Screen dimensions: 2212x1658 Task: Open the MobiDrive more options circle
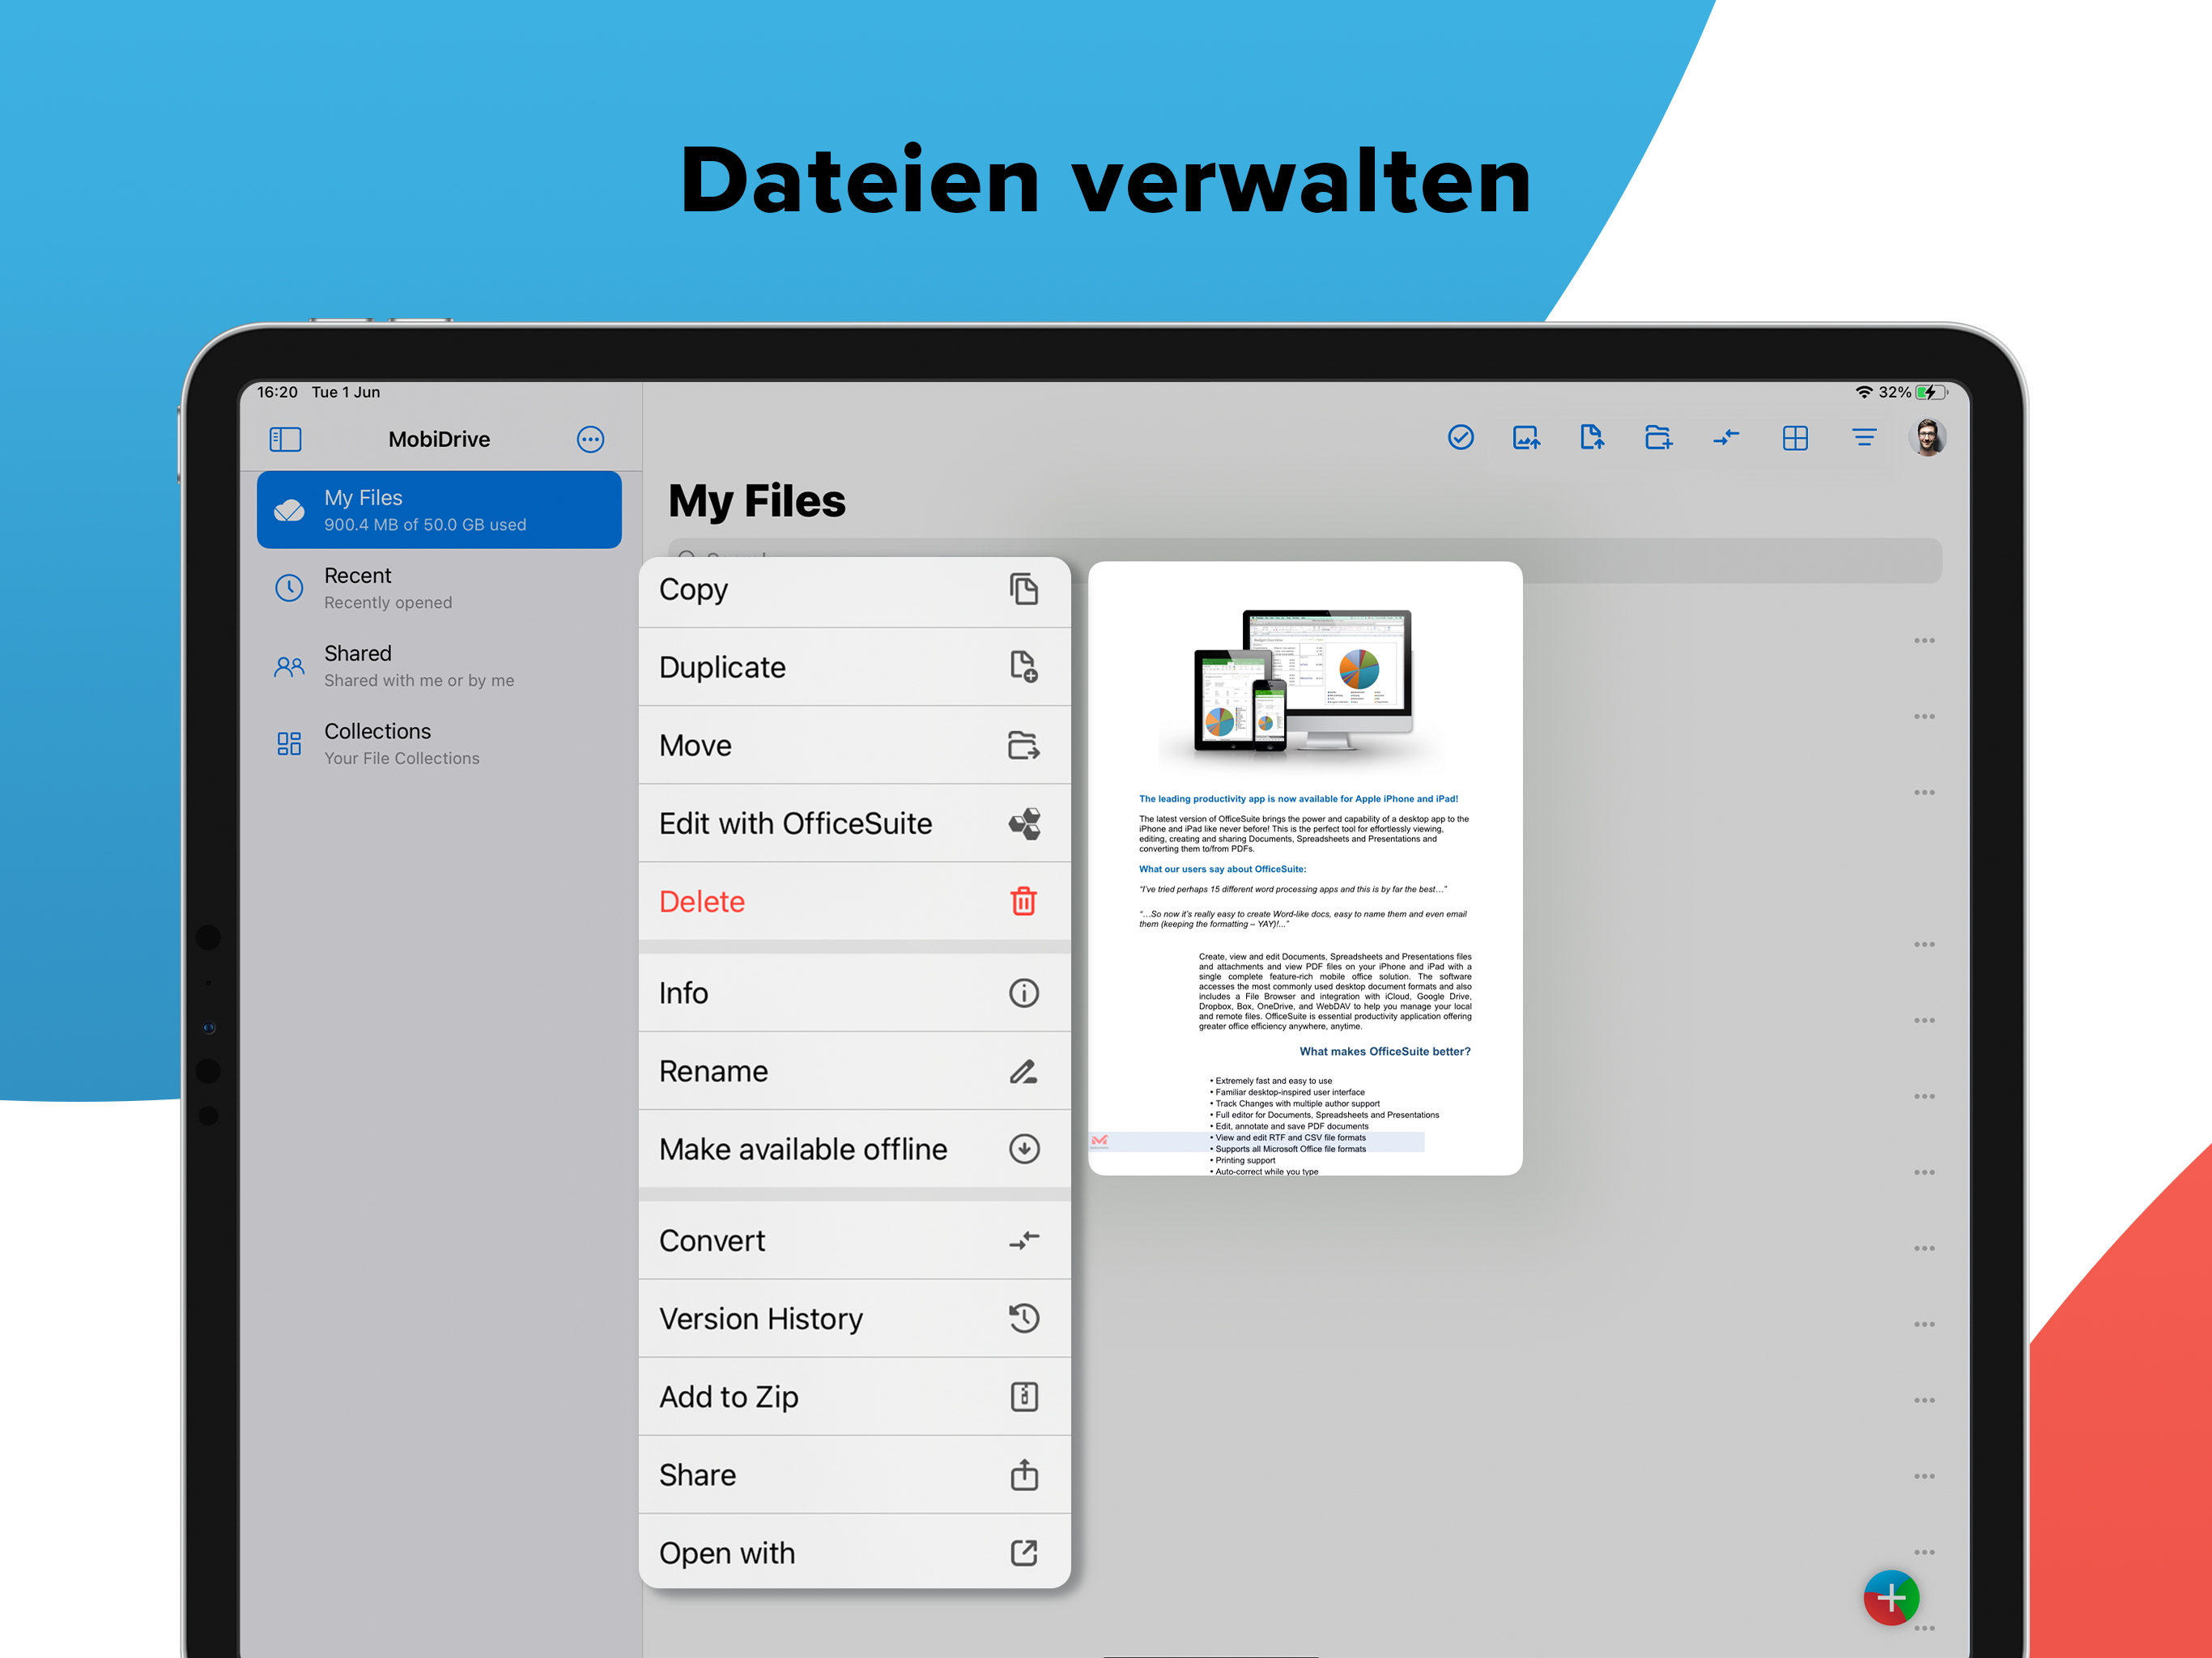pos(590,439)
